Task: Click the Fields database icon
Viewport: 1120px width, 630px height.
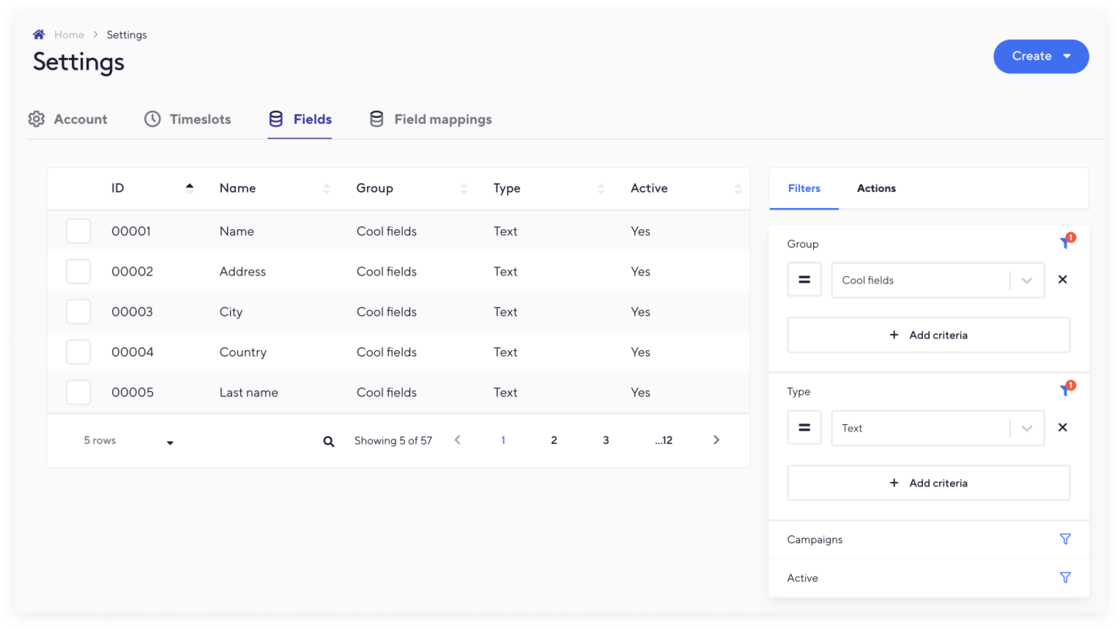Action: [x=276, y=119]
